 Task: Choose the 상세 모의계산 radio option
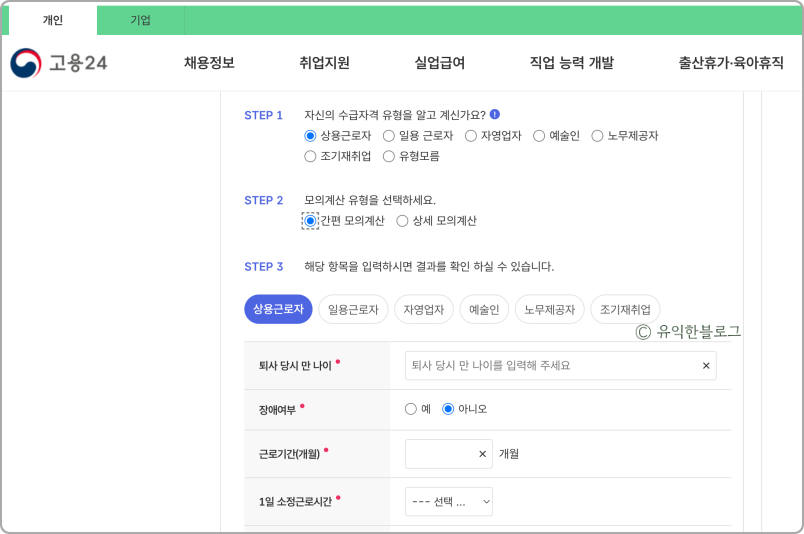(x=402, y=221)
